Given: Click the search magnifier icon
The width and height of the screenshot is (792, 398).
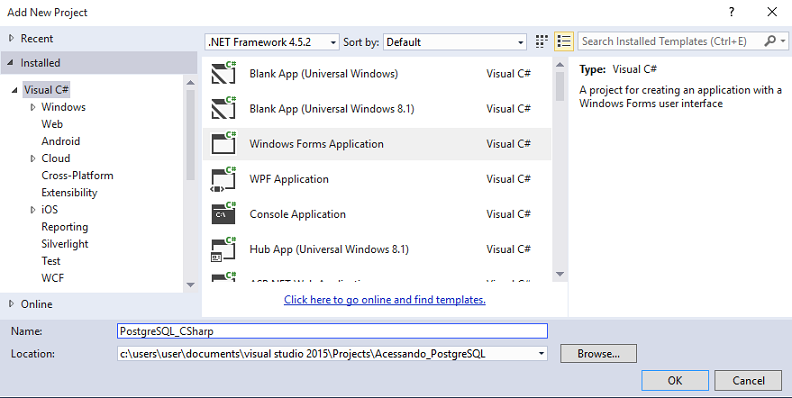Looking at the screenshot, I should (x=770, y=41).
